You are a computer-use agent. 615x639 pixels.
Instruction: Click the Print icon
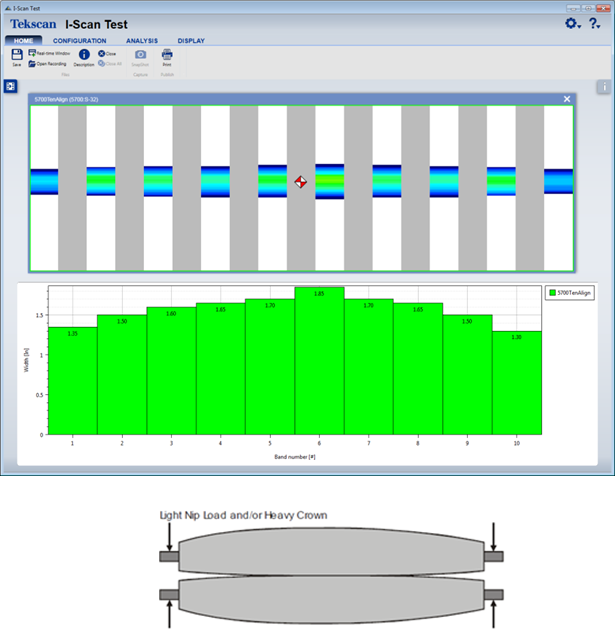167,55
